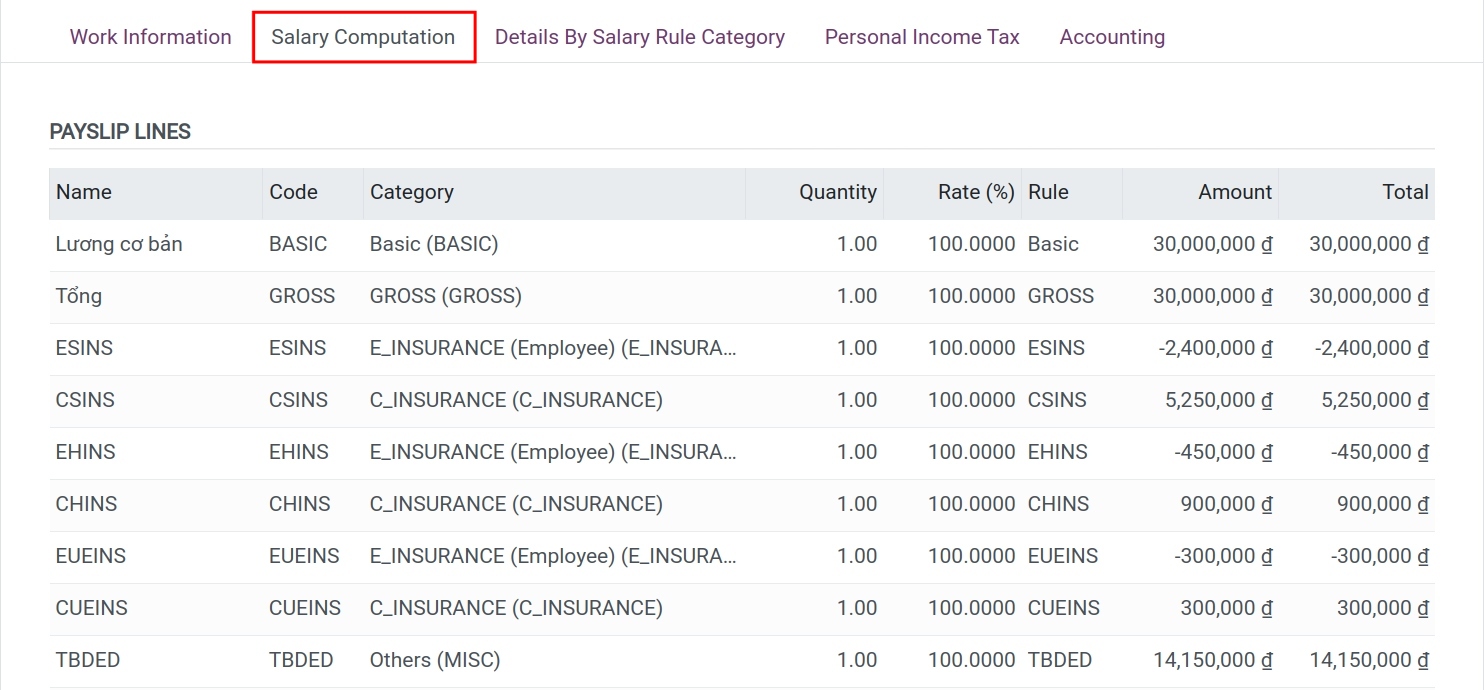Sort the table by the Name column
Image resolution: width=1484 pixels, height=690 pixels.
(x=84, y=192)
